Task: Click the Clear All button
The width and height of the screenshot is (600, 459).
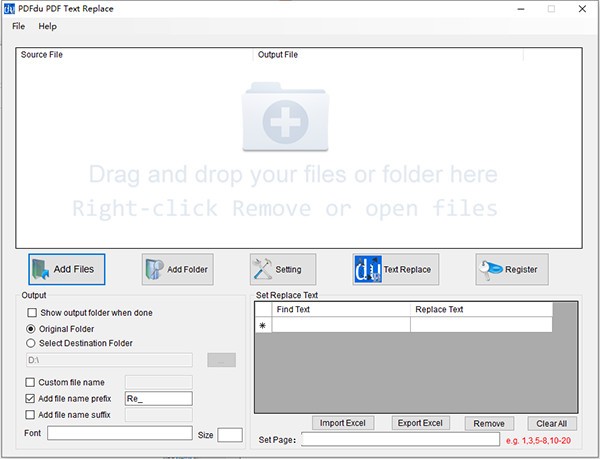Action: click(x=552, y=423)
